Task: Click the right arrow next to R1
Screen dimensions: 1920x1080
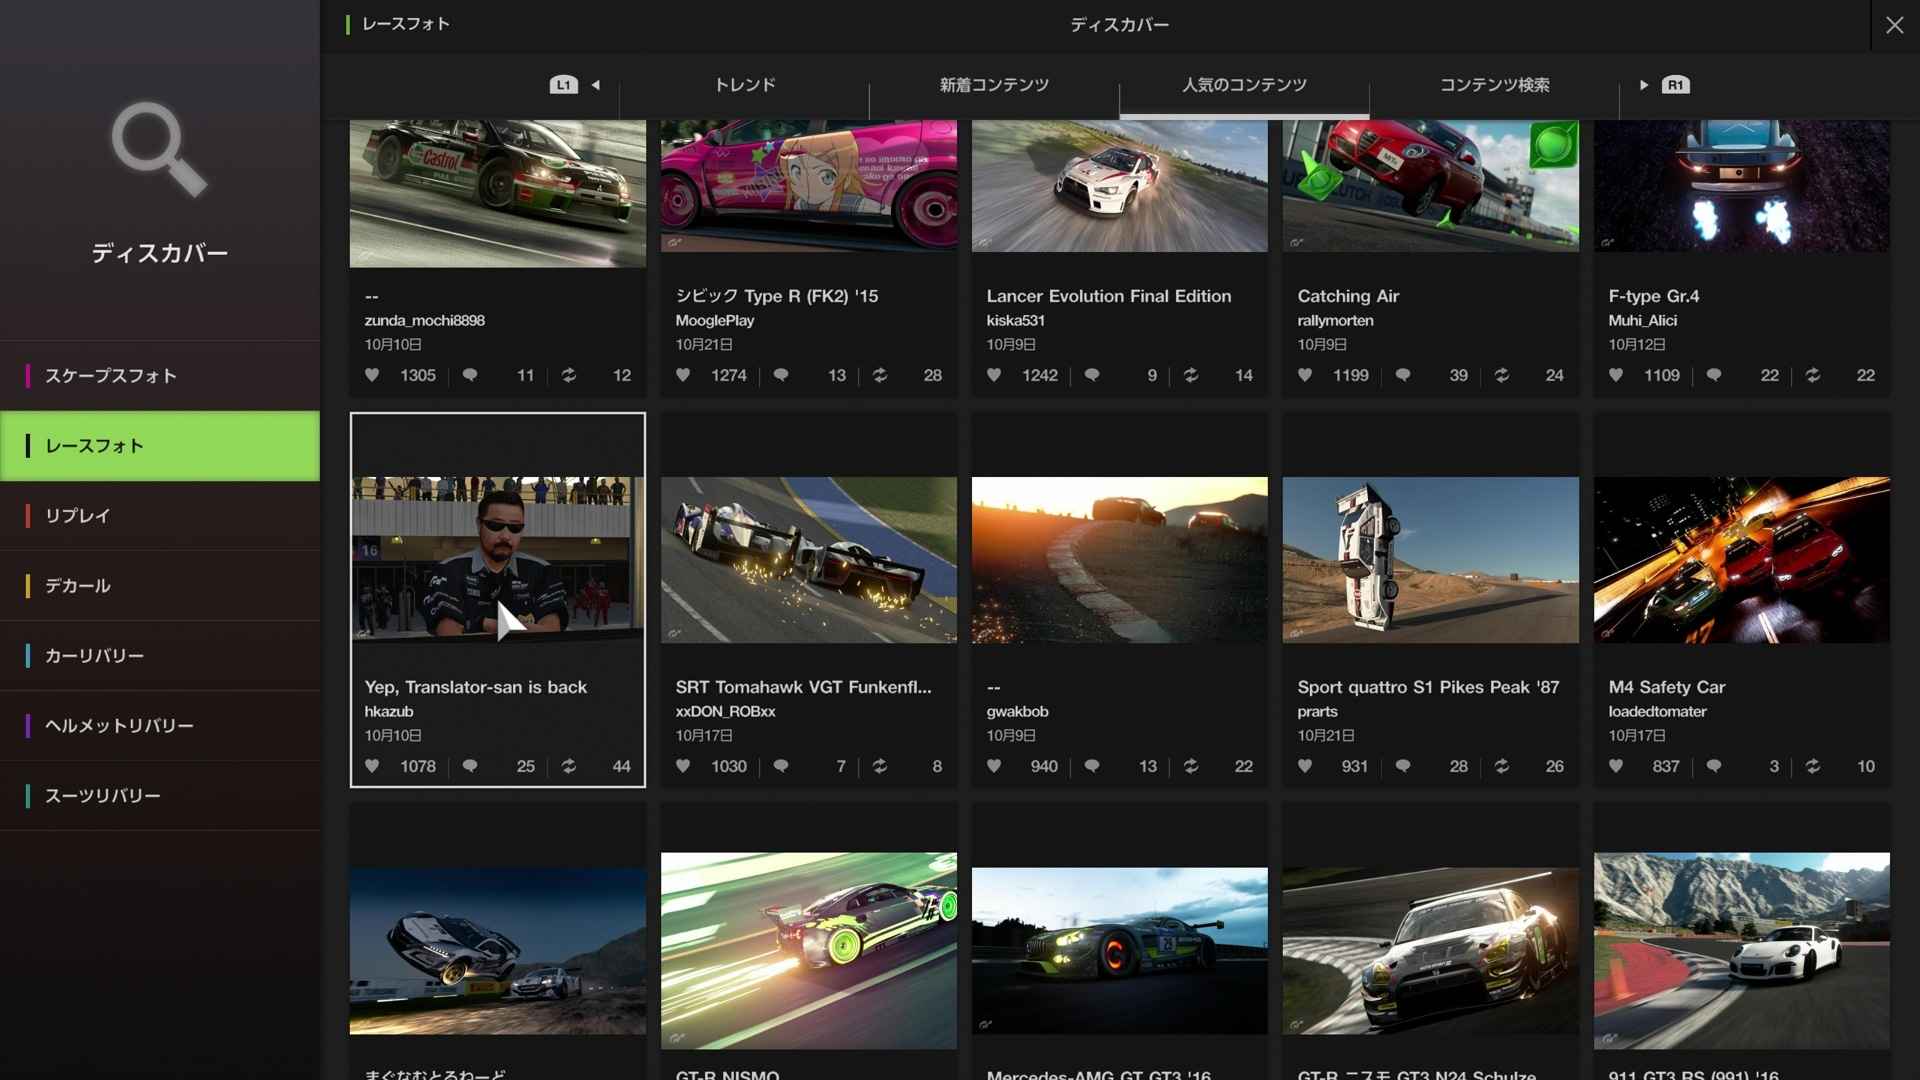Action: (x=1643, y=85)
